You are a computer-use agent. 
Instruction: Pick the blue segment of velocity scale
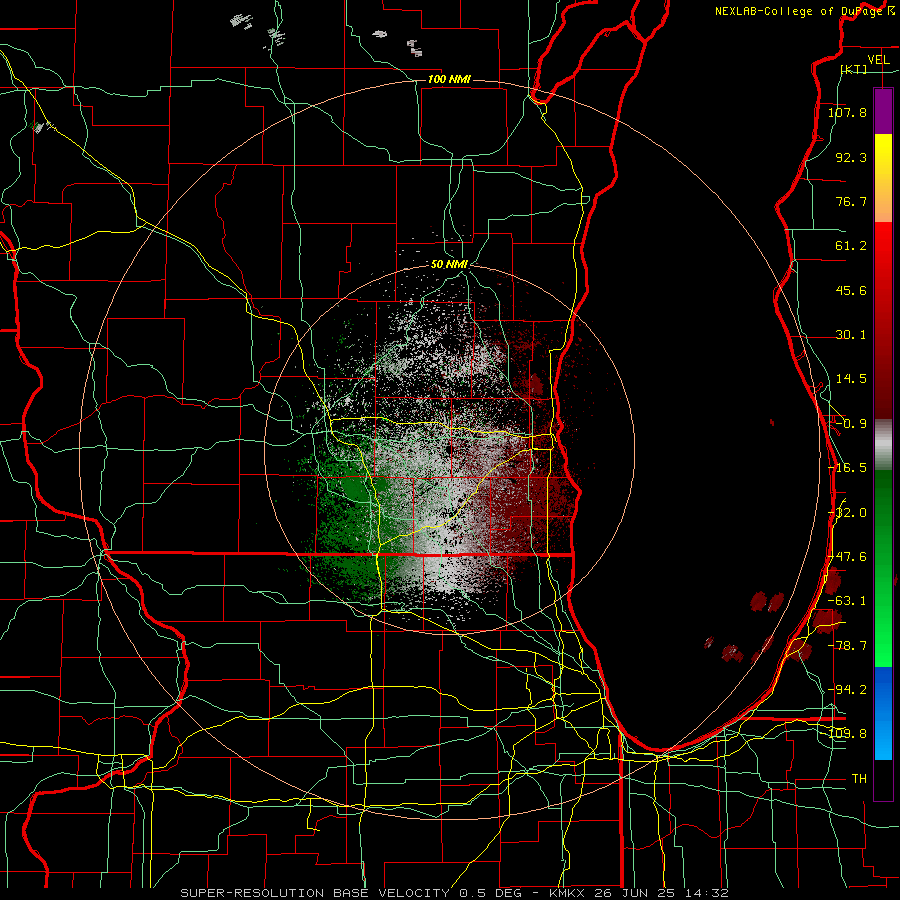(x=883, y=713)
